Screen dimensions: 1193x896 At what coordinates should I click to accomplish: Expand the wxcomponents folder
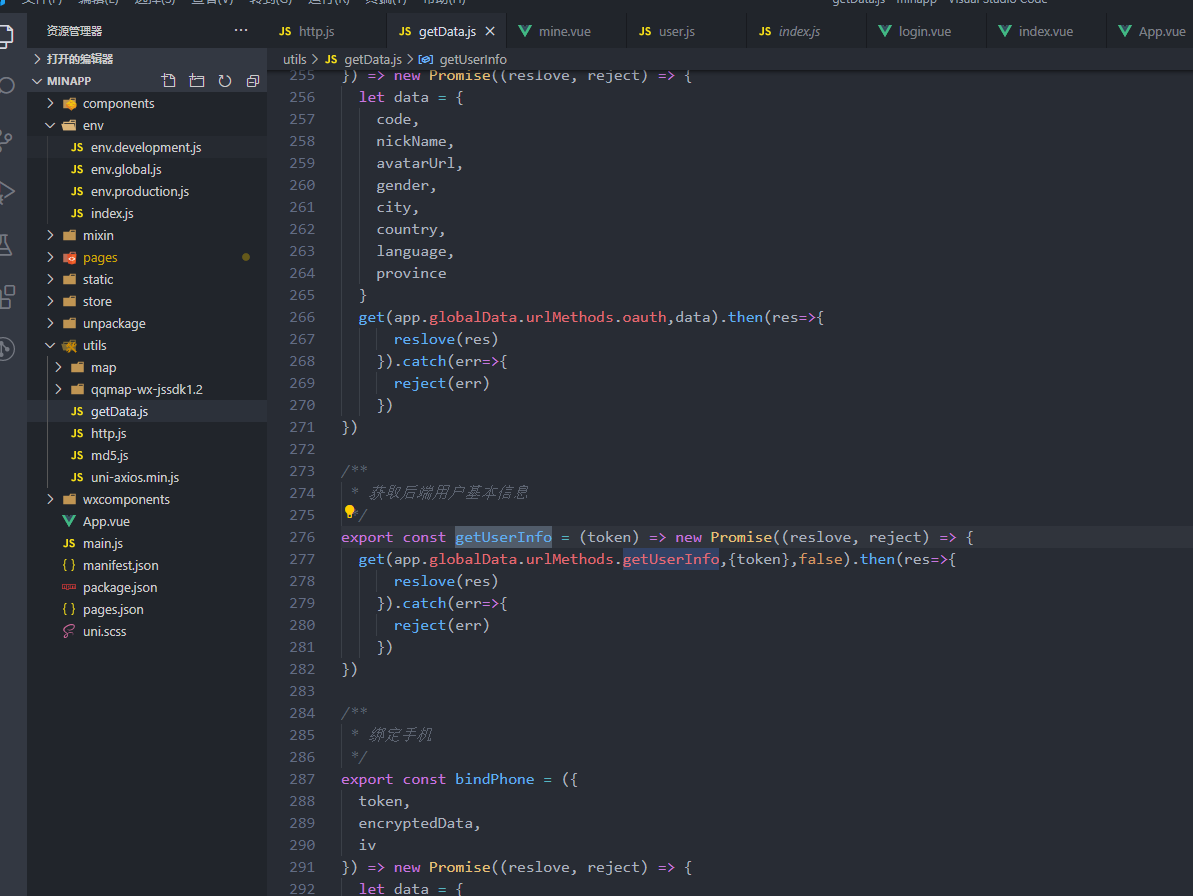(147, 499)
